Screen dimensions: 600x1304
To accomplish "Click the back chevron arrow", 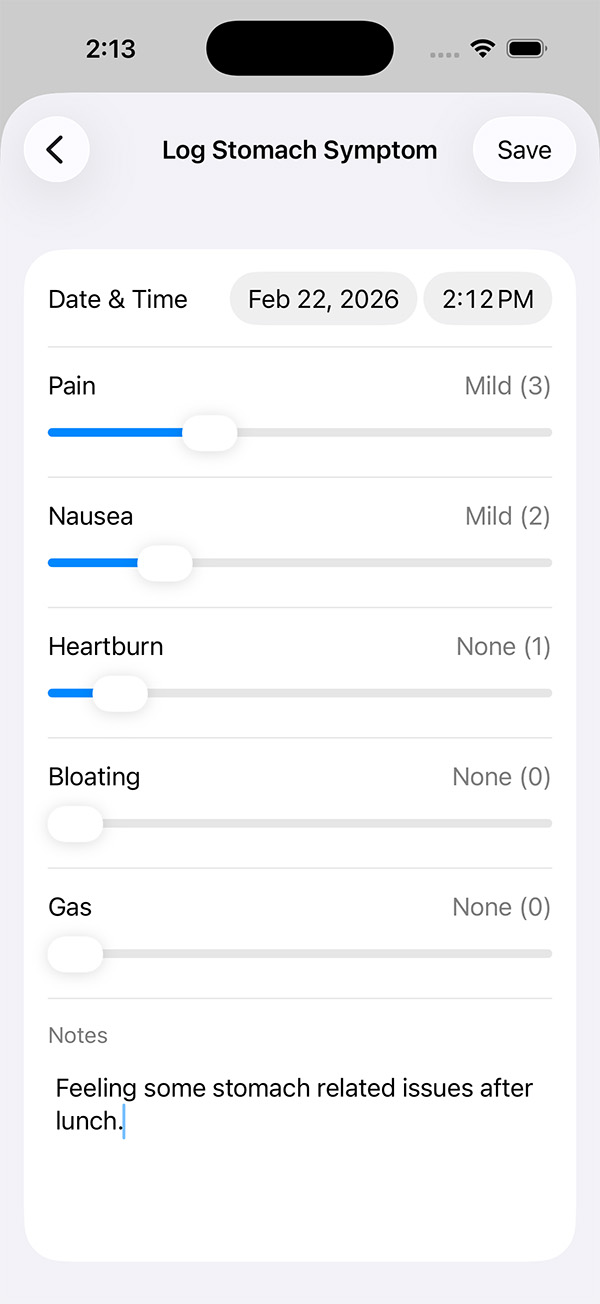I will 56,148.
